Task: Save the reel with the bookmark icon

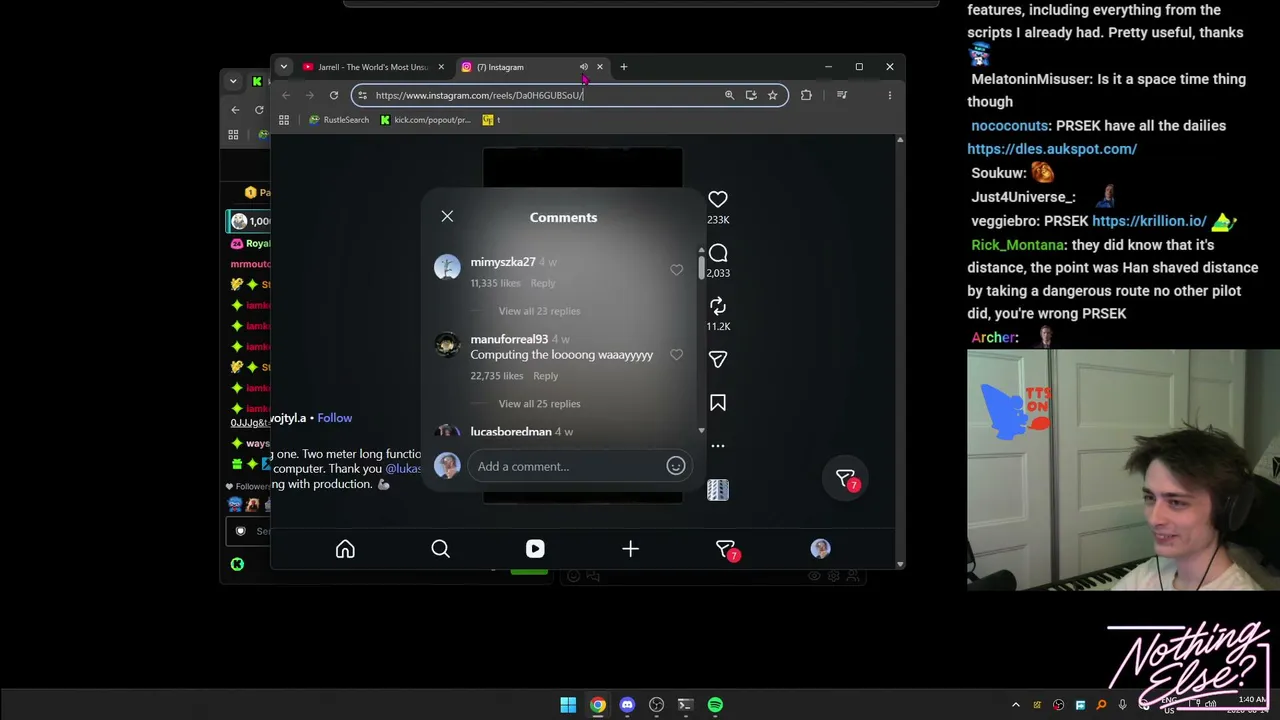Action: point(718,403)
